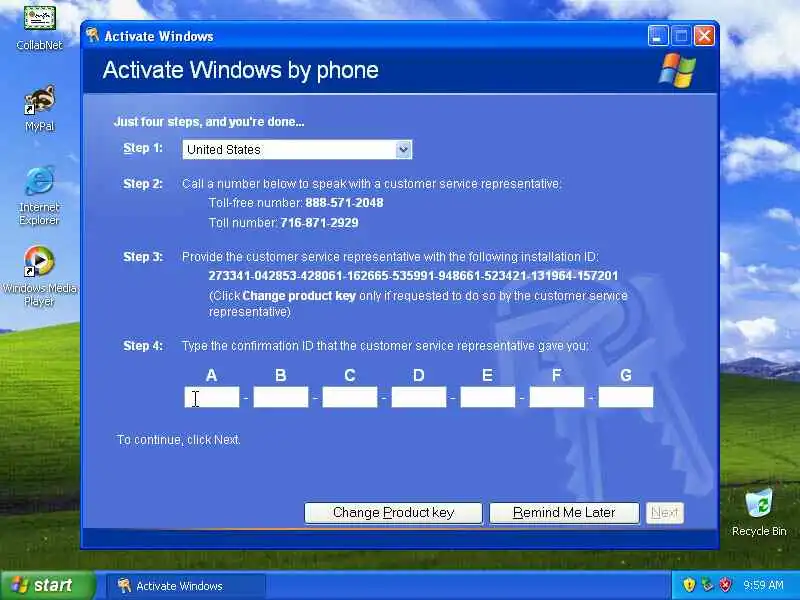Select the Internet Explorer desktop icon
The width and height of the screenshot is (800, 600).
tap(39, 195)
